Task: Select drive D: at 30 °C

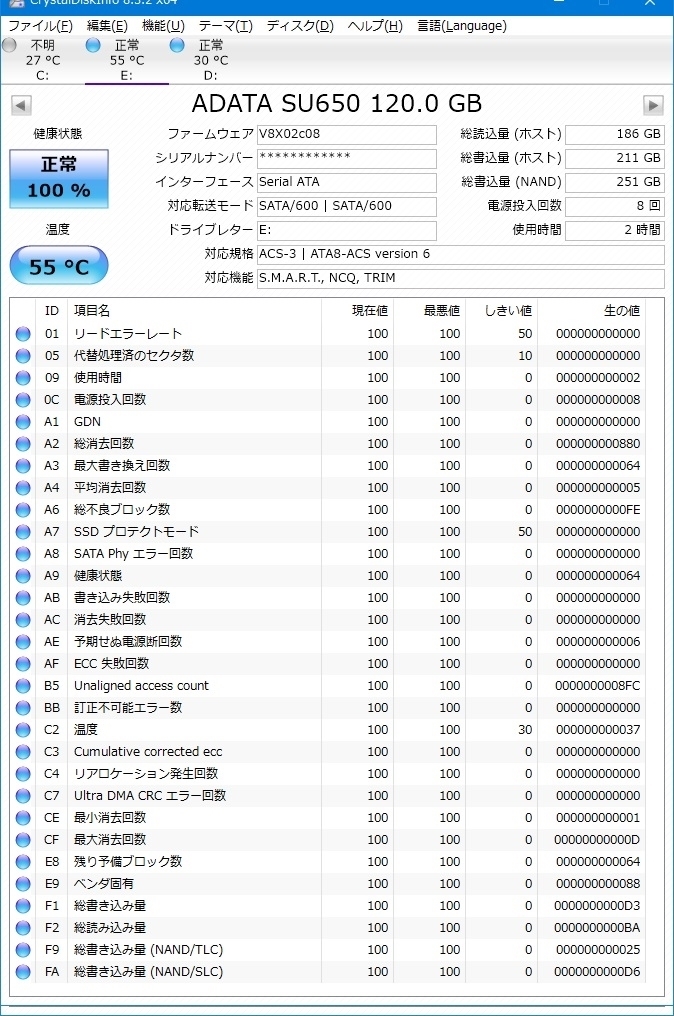Action: pyautogui.click(x=211, y=60)
